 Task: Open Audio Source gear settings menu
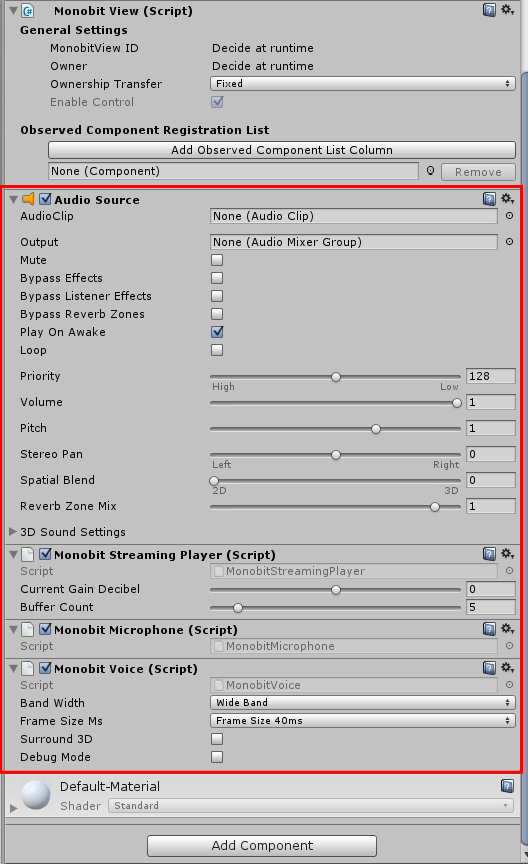pos(508,198)
